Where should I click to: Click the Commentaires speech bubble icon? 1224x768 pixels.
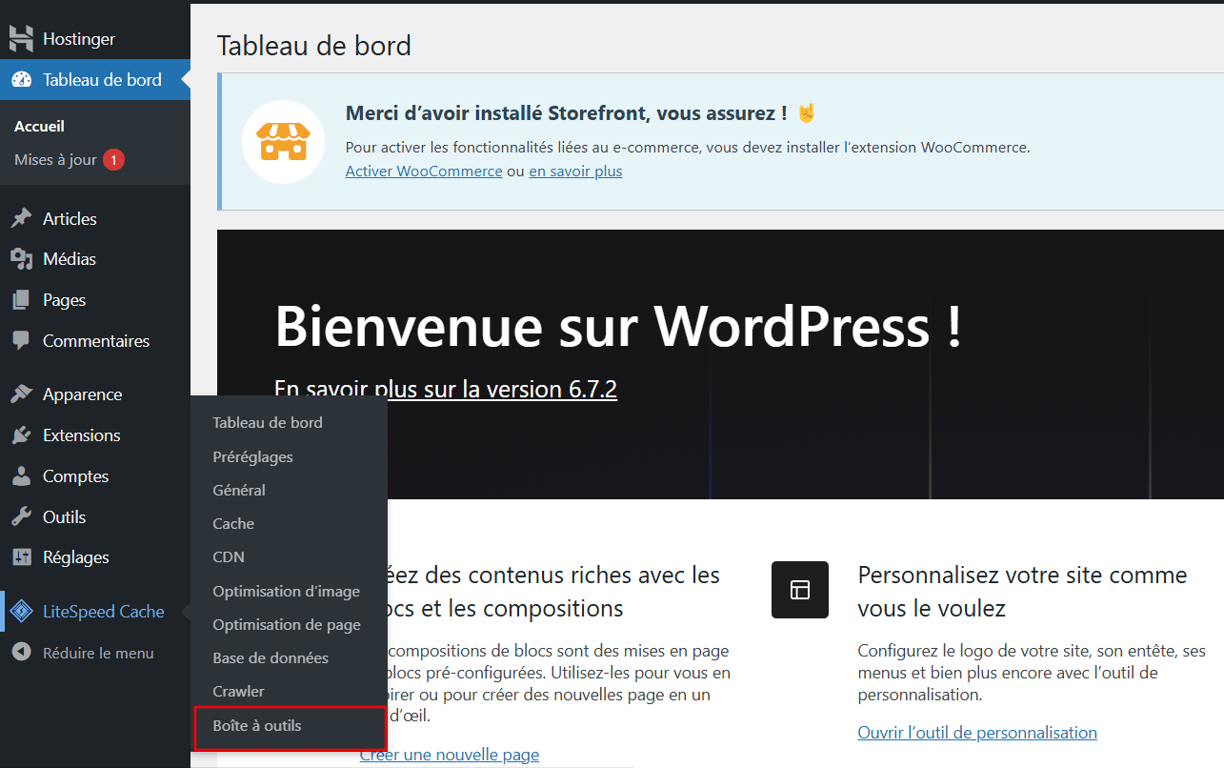(x=21, y=341)
